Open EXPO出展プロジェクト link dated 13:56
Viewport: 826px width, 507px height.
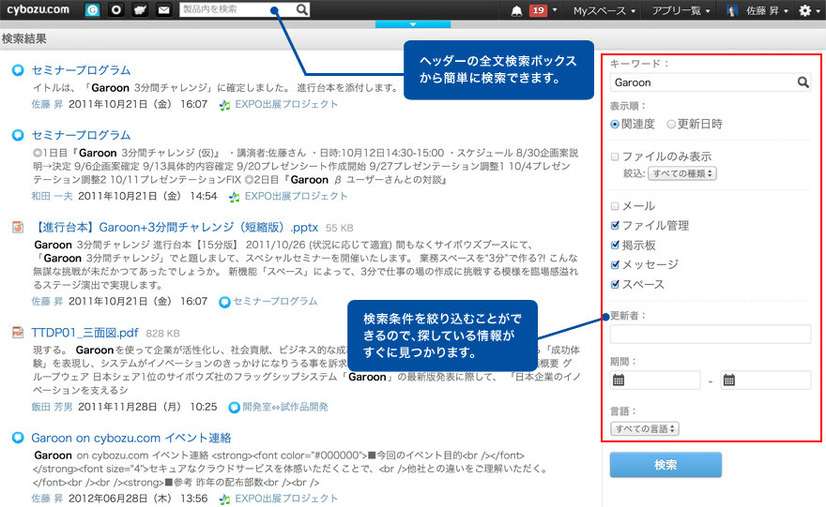point(287,498)
